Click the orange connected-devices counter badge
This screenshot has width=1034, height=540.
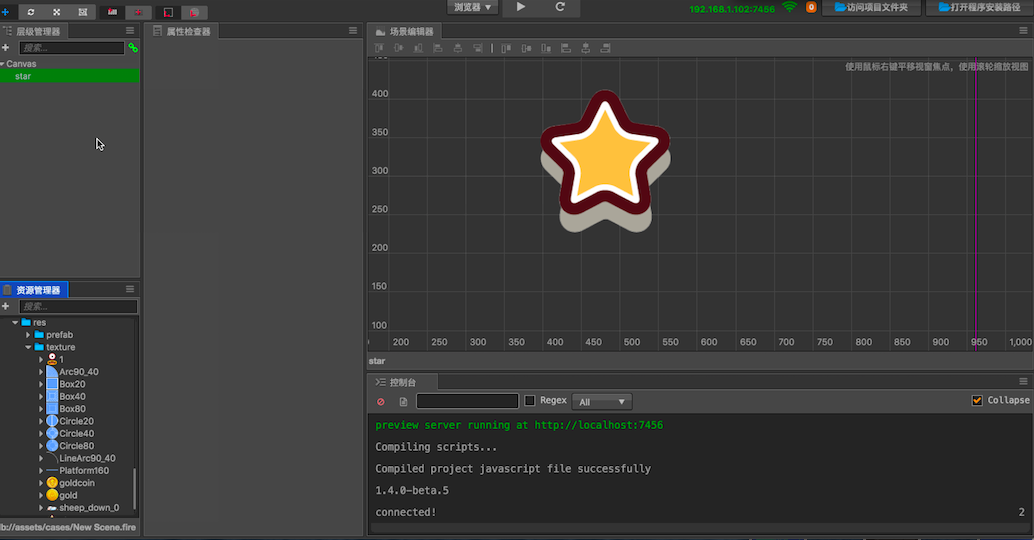pos(811,7)
